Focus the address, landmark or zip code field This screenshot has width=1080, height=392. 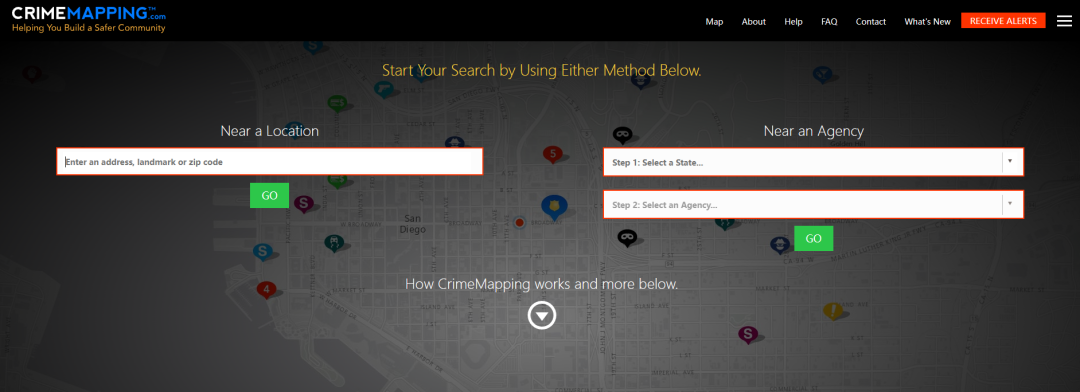[269, 162]
